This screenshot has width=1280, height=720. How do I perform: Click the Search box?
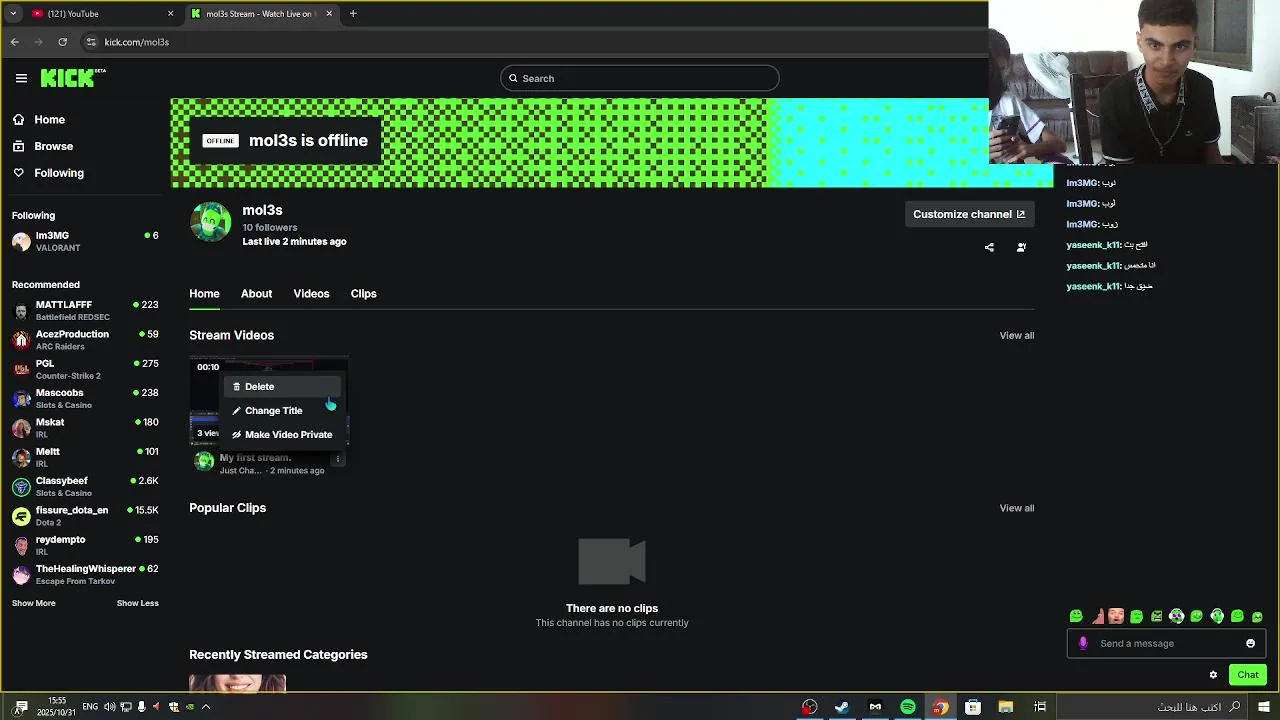coord(639,78)
